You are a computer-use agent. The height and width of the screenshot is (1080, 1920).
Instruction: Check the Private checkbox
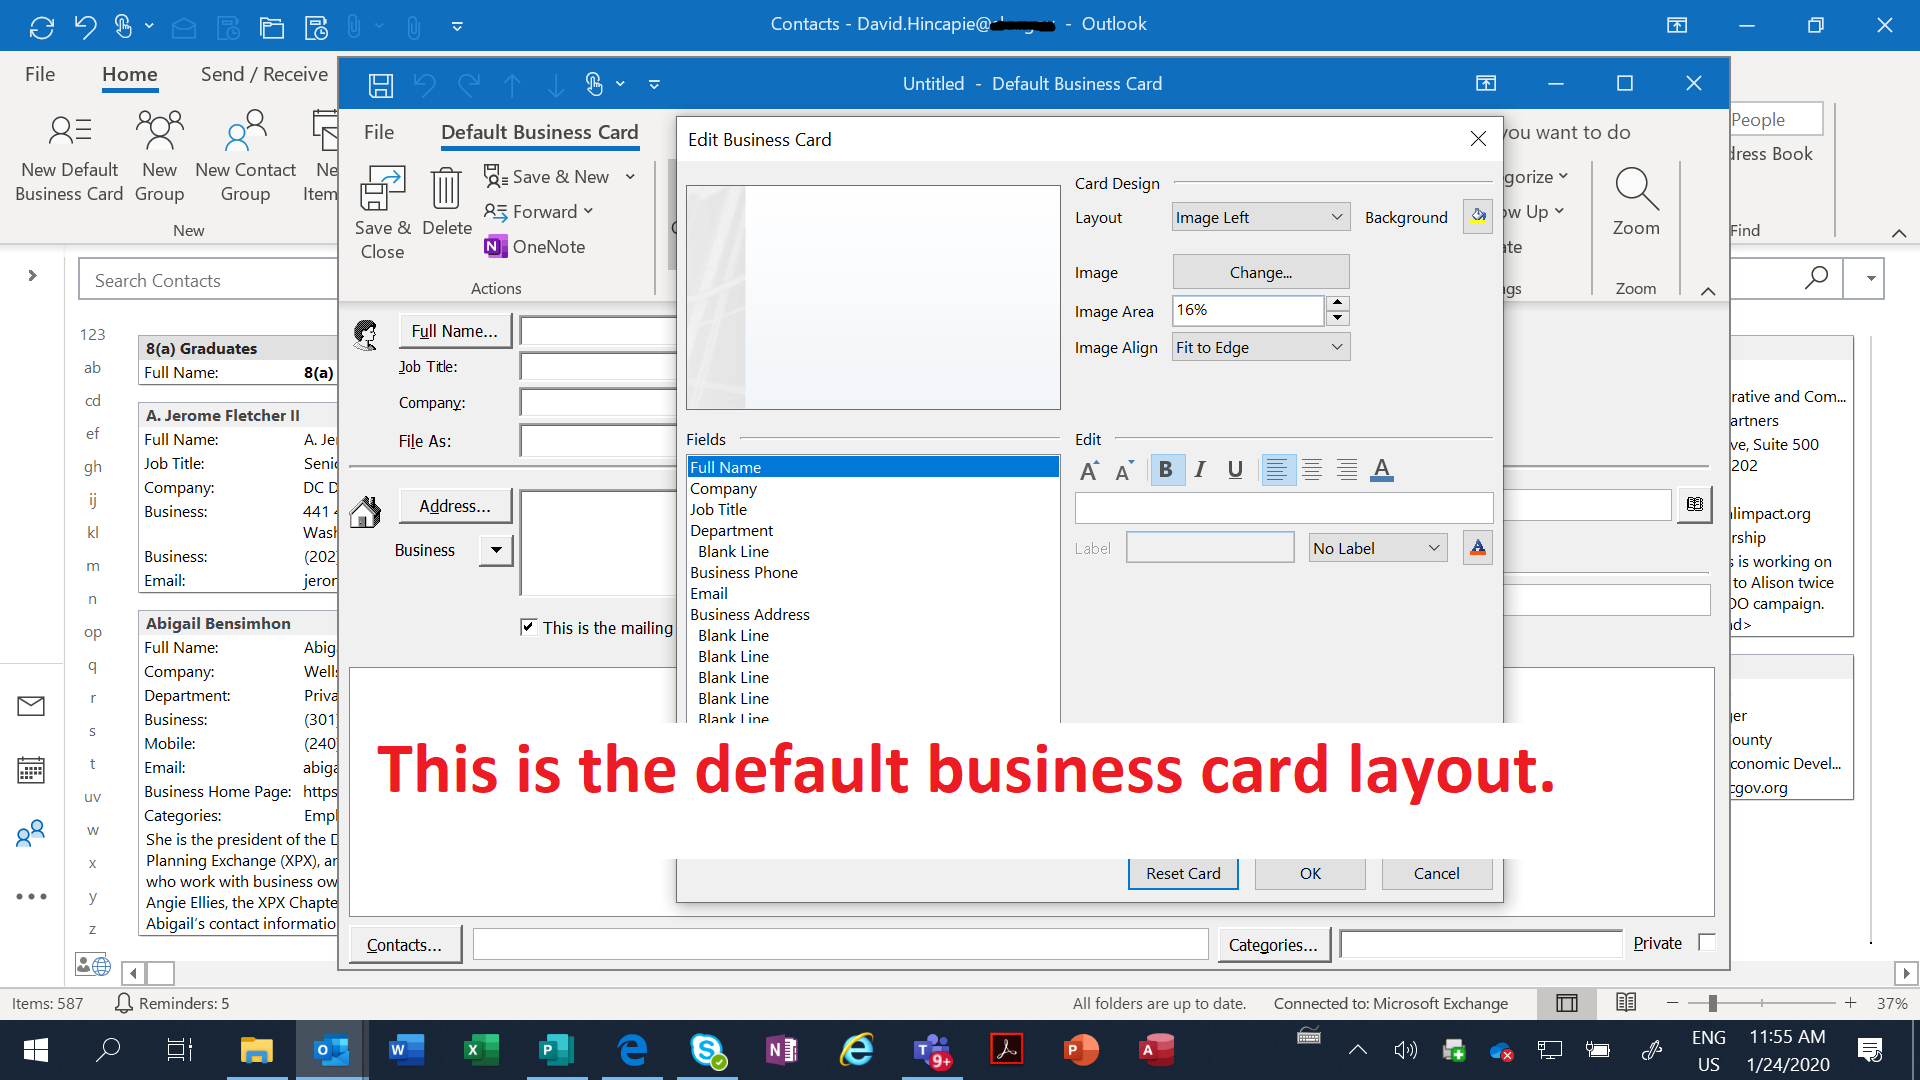click(1707, 942)
